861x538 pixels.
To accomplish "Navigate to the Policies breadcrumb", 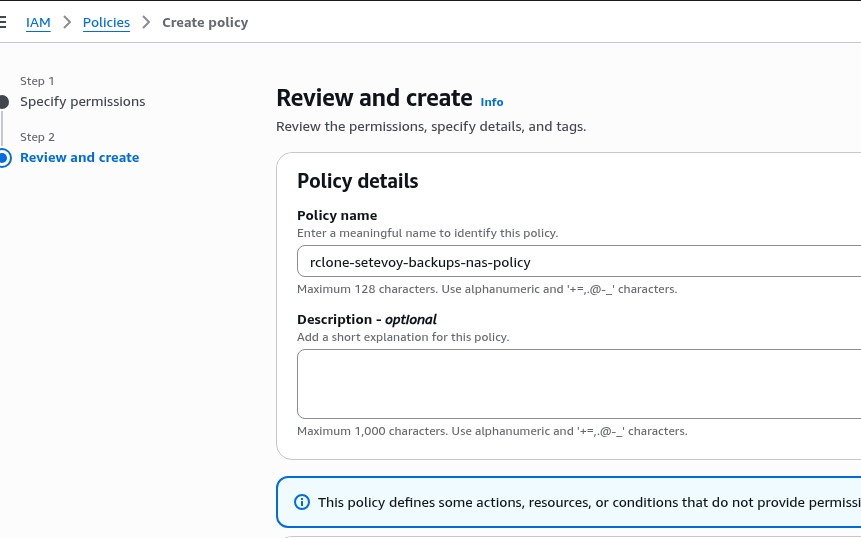I will [x=106, y=22].
